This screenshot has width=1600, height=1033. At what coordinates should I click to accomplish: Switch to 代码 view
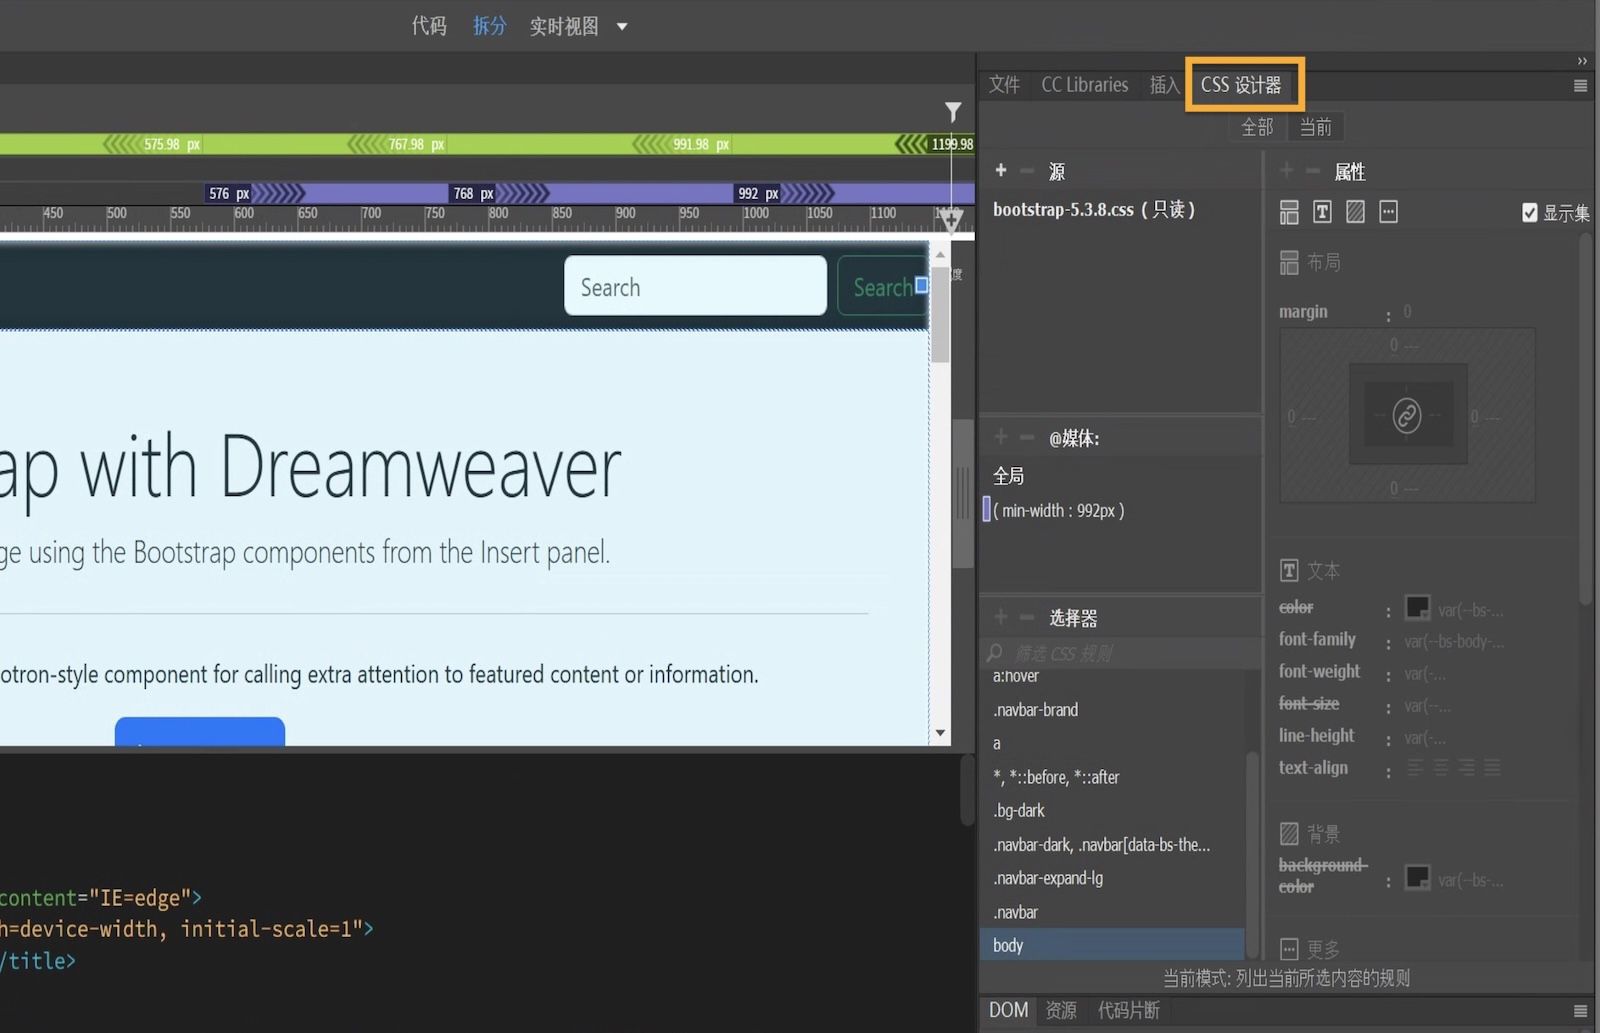429,26
